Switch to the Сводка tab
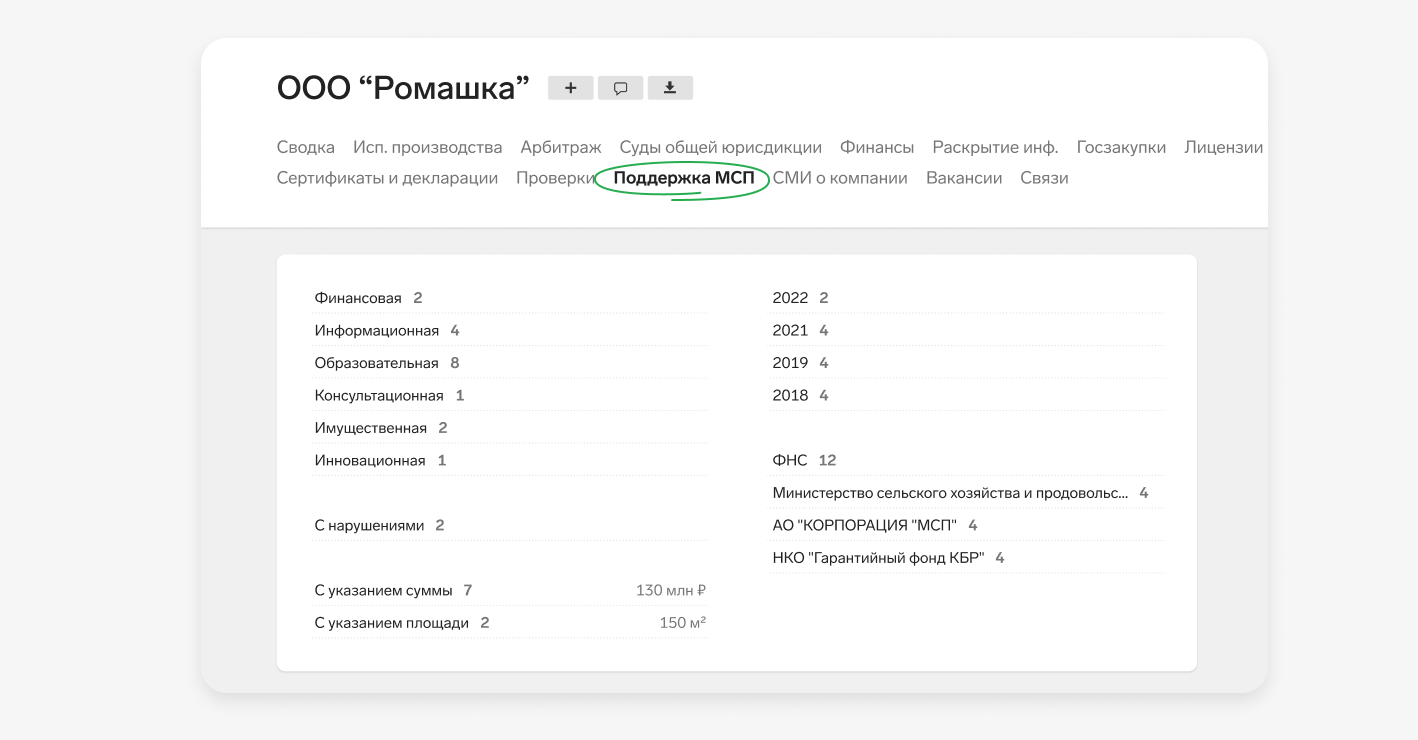1418x740 pixels. [305, 147]
